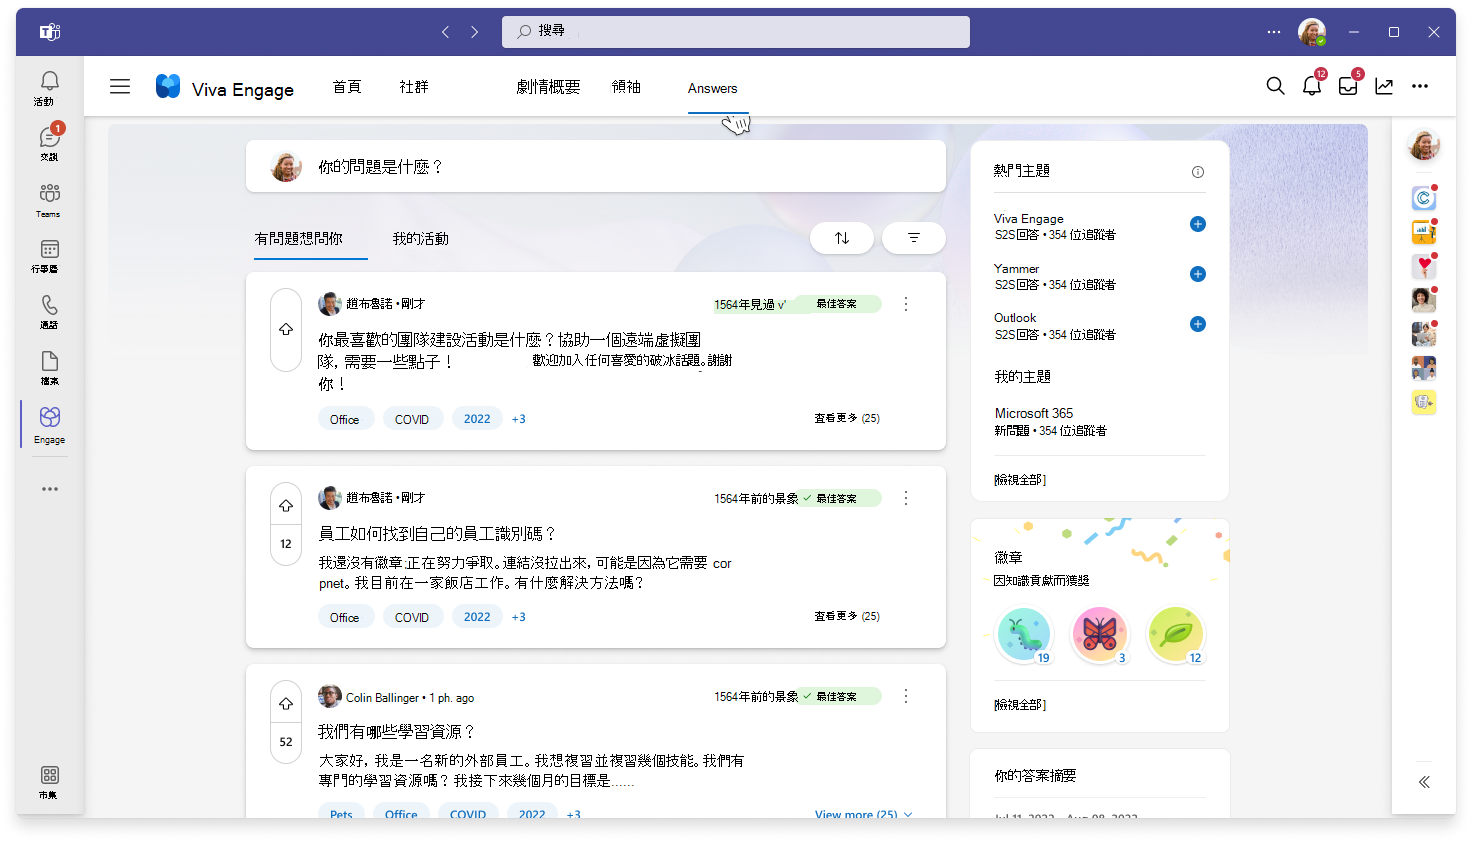This screenshot has width=1472, height=842.
Task: Select Office tag on team building question
Action: pos(345,419)
